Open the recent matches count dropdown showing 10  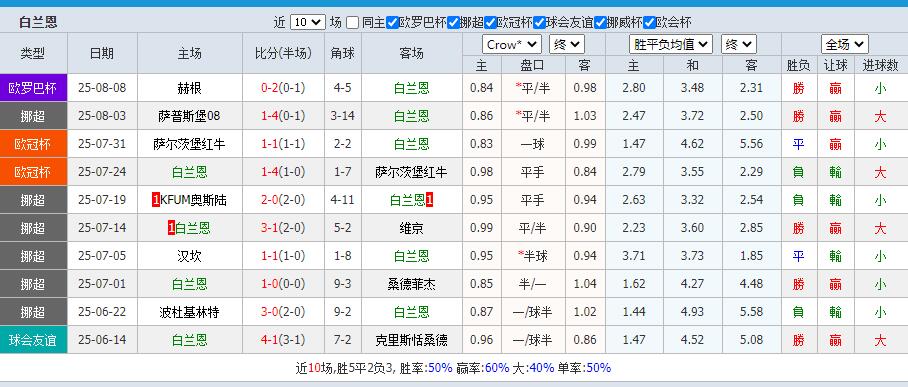[307, 23]
